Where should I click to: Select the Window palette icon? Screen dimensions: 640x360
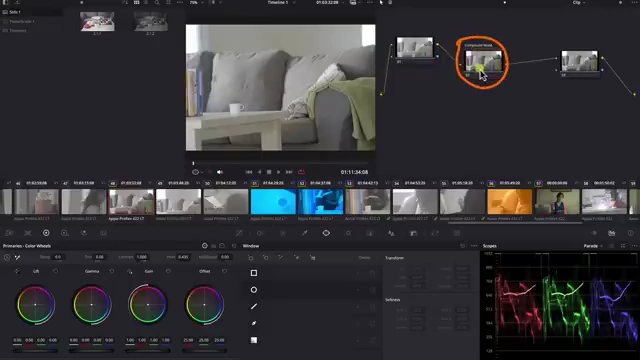[326, 233]
